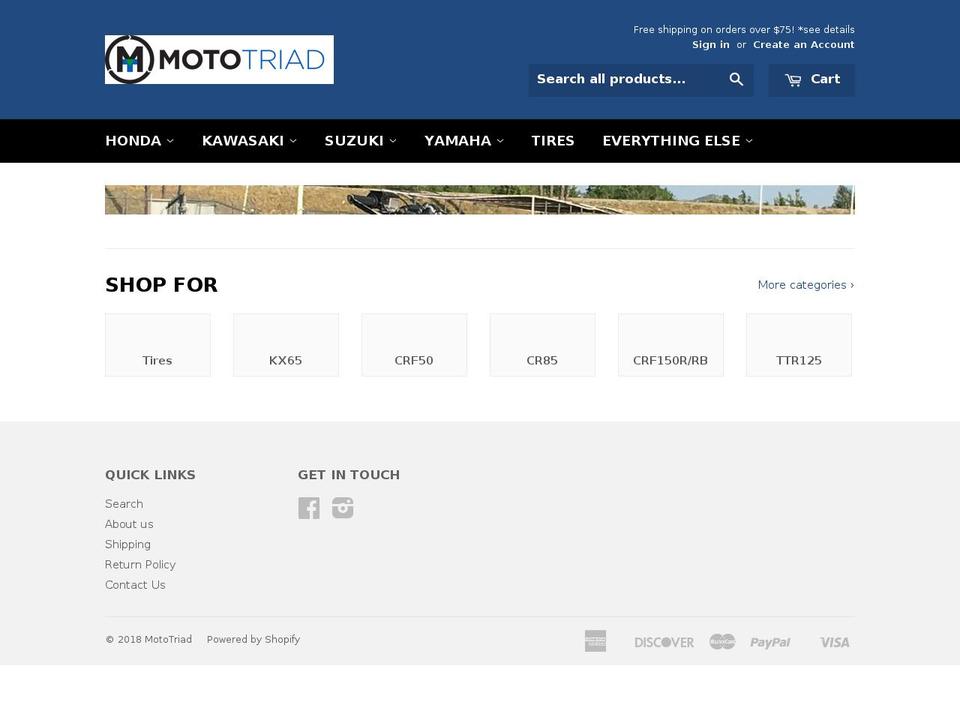Viewport: 960px width, 720px height.
Task: Open the Return Policy link
Action: [x=140, y=564]
